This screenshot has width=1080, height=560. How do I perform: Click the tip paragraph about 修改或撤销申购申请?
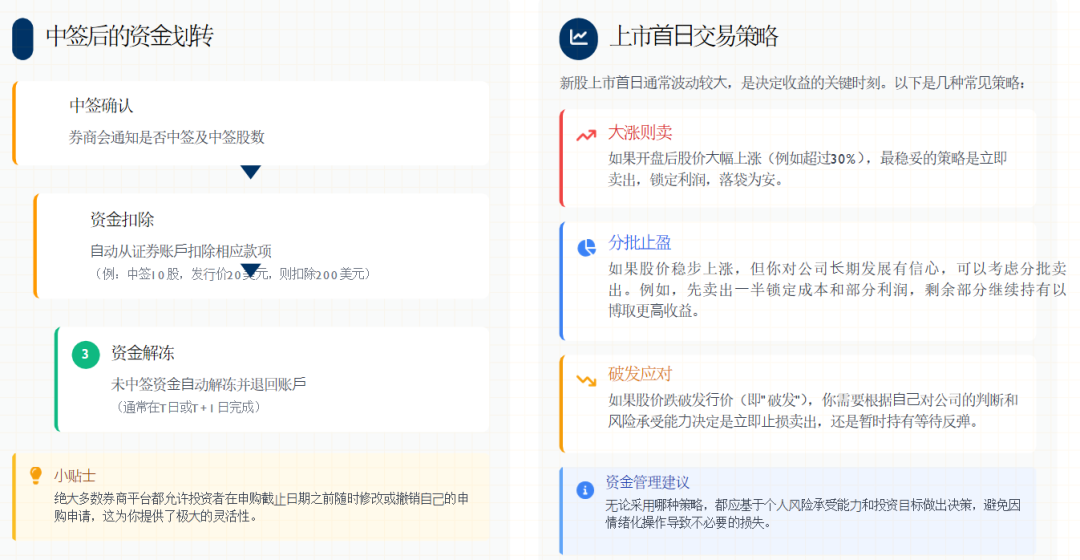262,507
